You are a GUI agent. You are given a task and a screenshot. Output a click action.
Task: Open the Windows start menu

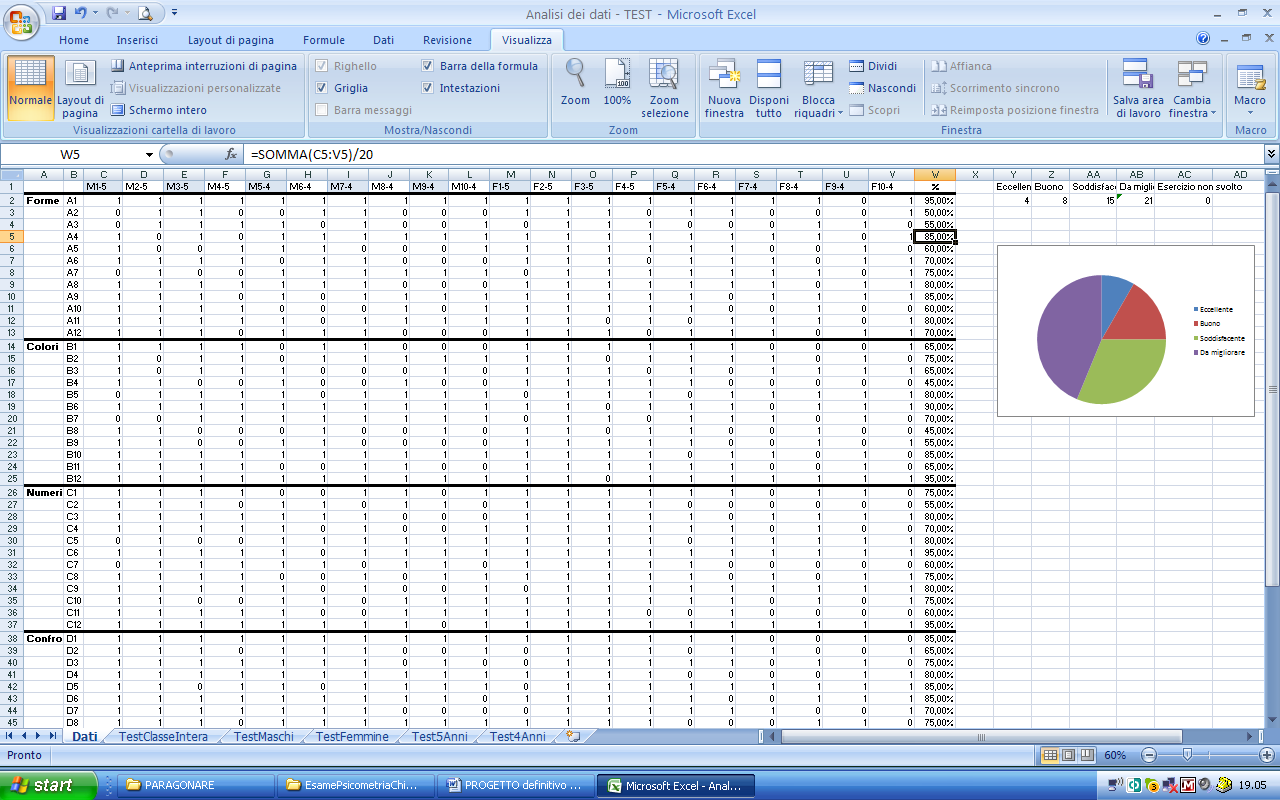click(x=48, y=785)
